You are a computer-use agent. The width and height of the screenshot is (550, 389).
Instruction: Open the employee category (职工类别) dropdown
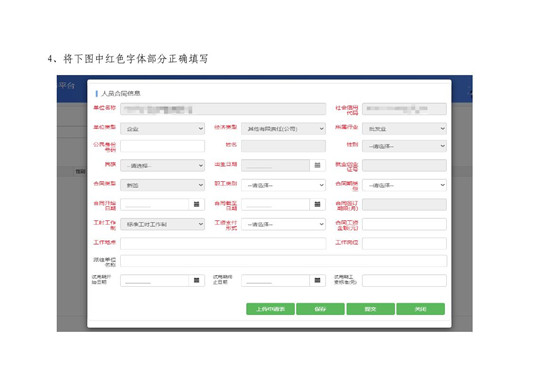point(283,185)
